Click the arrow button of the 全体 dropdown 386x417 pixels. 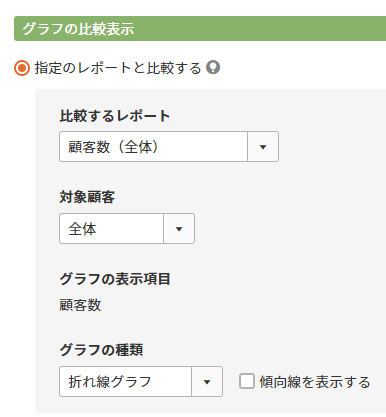pyautogui.click(x=179, y=229)
